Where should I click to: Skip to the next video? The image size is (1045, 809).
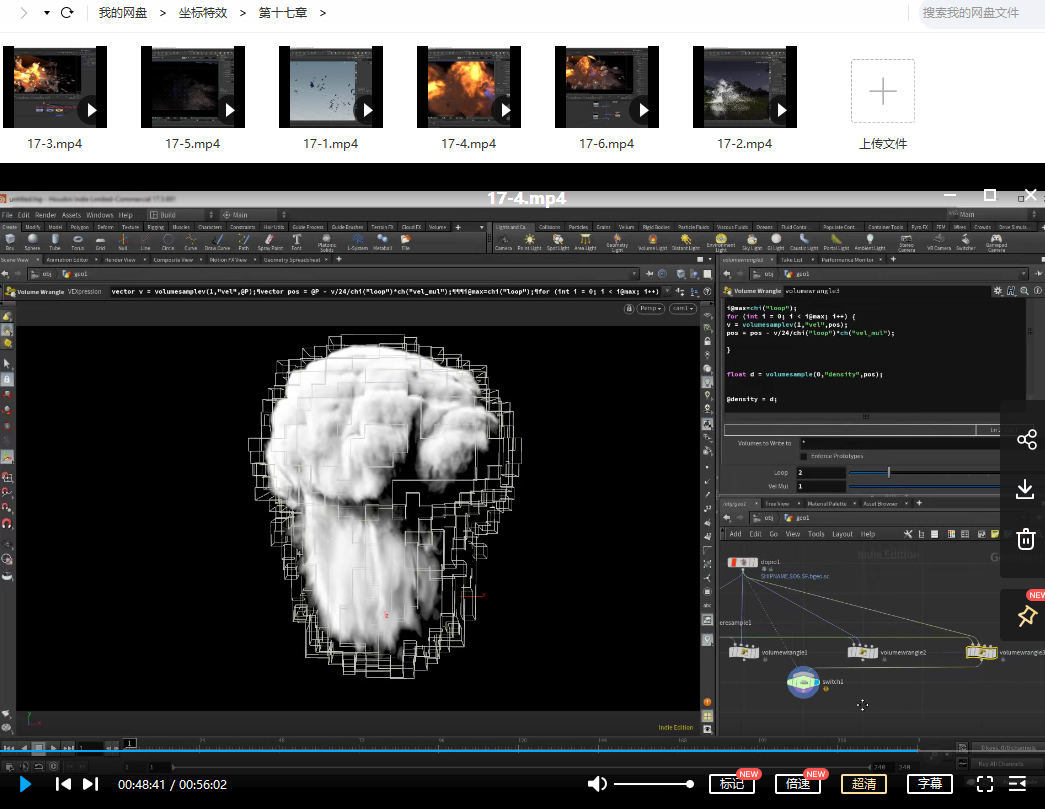coord(90,784)
